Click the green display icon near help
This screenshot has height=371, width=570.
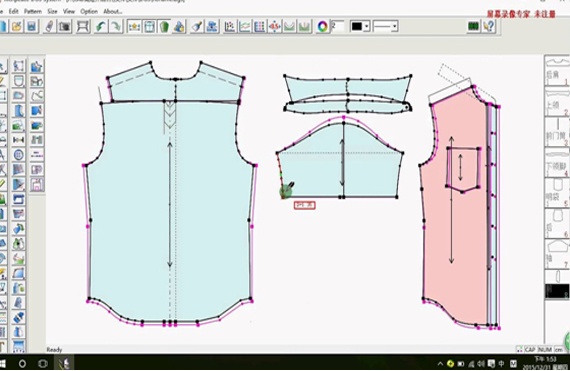click(x=473, y=27)
